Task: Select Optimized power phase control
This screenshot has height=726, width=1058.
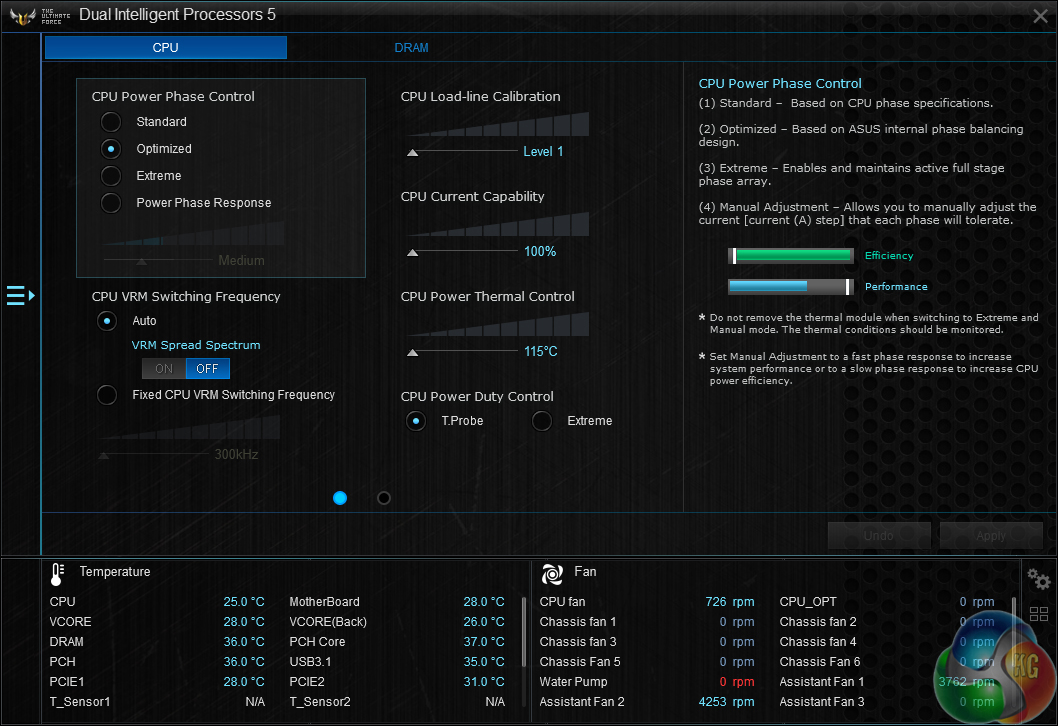Action: coord(111,149)
